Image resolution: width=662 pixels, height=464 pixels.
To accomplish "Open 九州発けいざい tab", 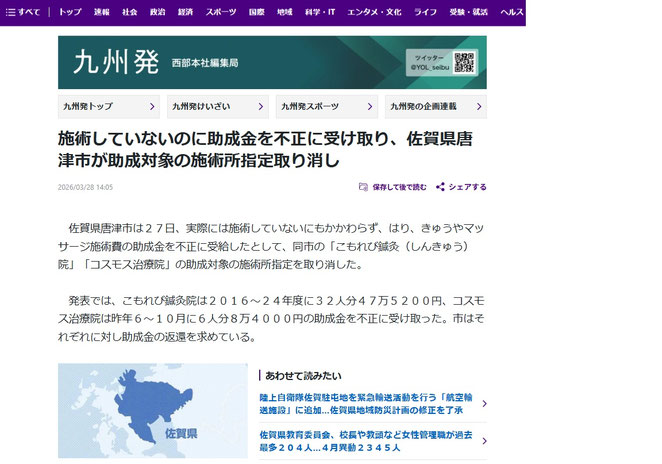I will tap(218, 106).
